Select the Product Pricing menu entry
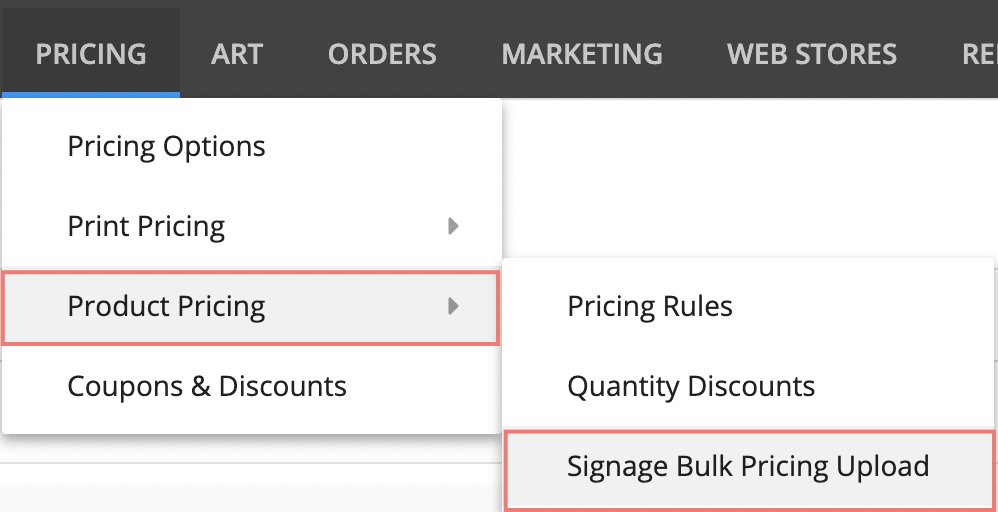This screenshot has height=512, width=998. pyautogui.click(x=251, y=307)
